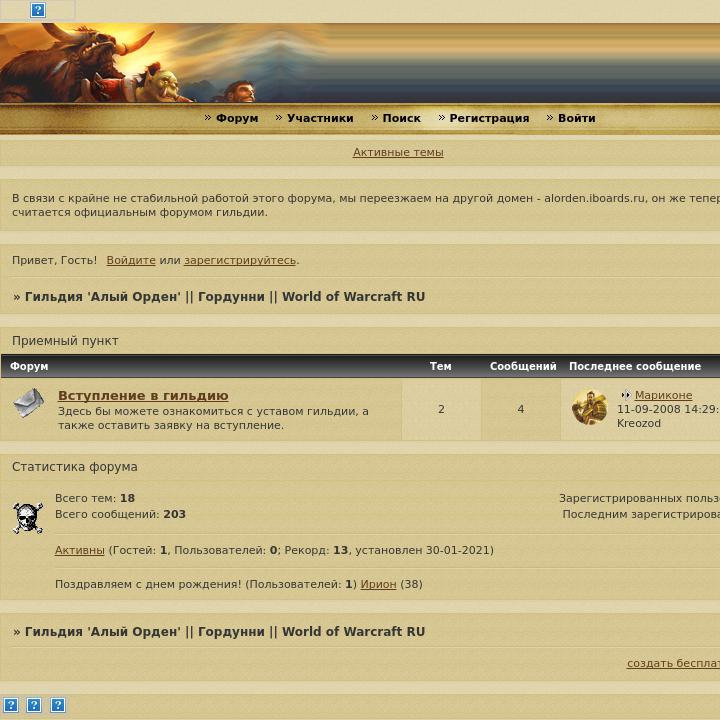The image size is (720, 720).
Task: Click the Мариконе avatar thumbnail
Action: click(x=589, y=407)
